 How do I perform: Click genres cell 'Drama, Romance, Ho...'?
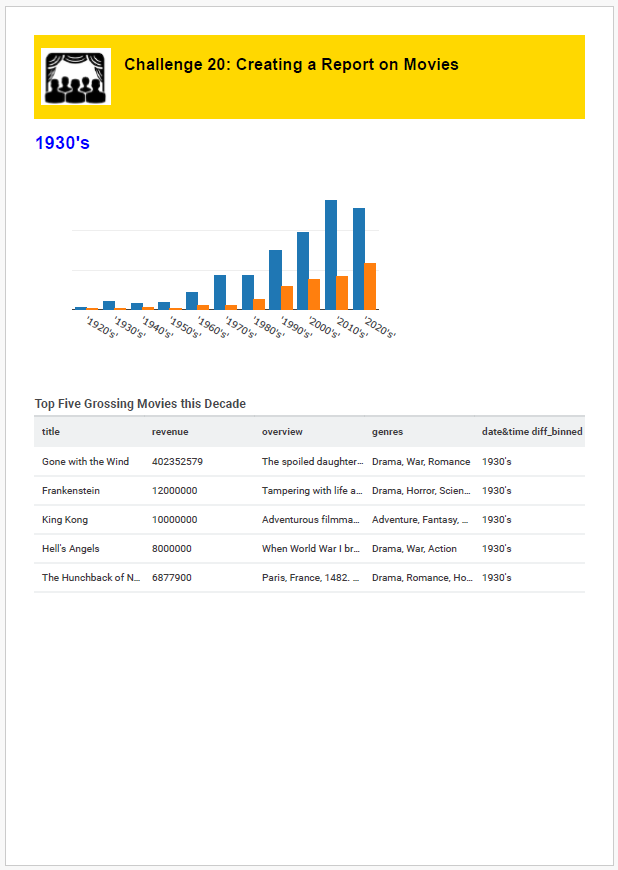[422, 577]
